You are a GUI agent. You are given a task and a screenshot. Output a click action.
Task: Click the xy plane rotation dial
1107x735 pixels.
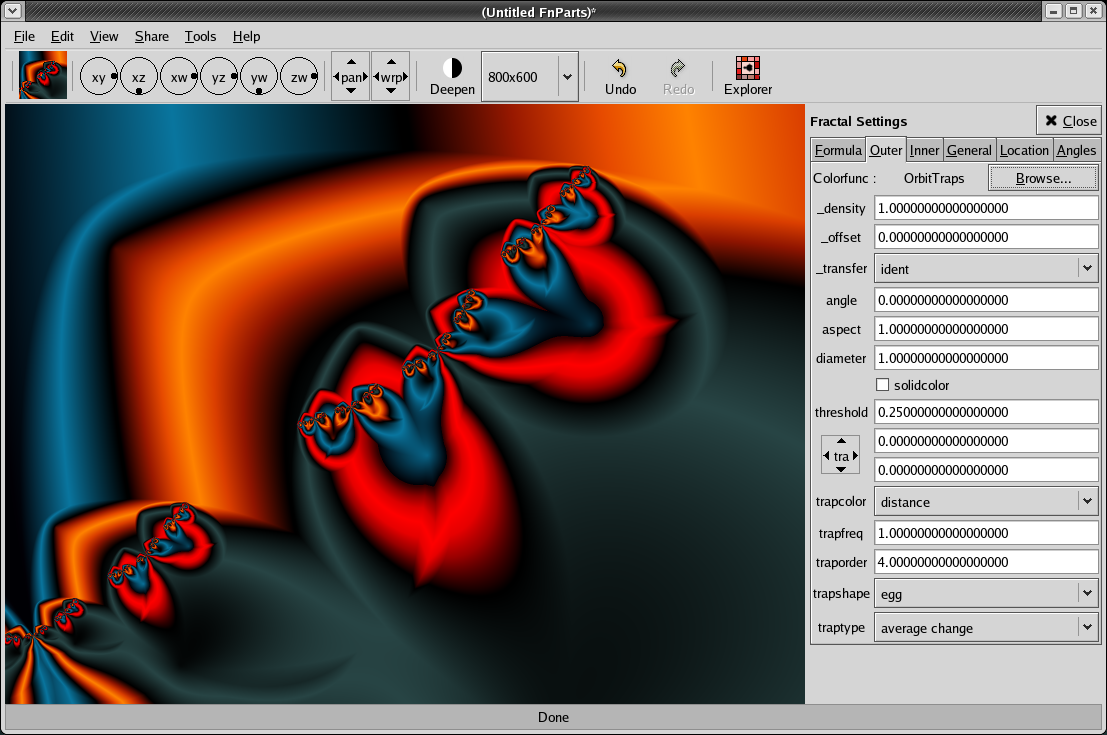98,77
